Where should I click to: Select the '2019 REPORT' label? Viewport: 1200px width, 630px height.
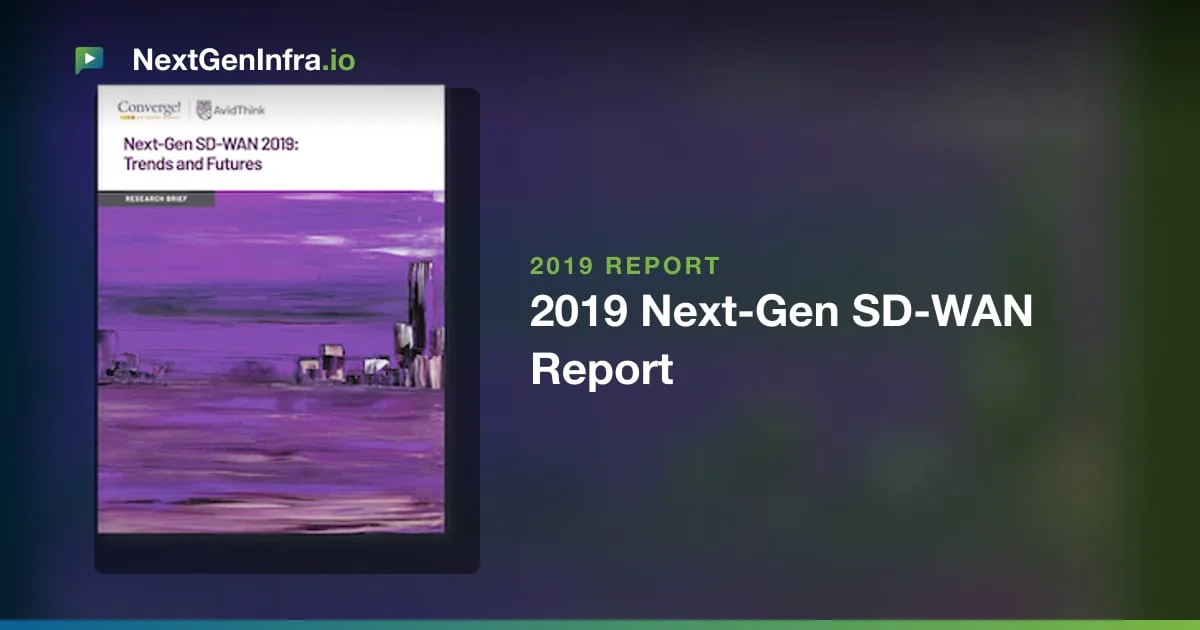point(625,266)
